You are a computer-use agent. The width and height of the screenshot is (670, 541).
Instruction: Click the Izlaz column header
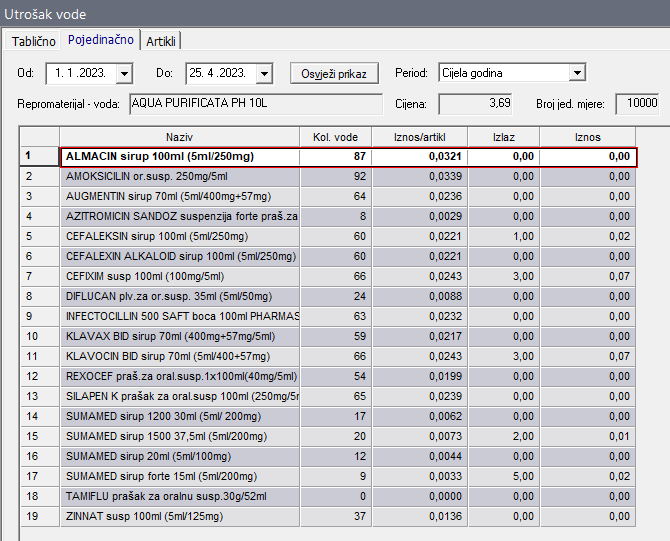coord(504,137)
